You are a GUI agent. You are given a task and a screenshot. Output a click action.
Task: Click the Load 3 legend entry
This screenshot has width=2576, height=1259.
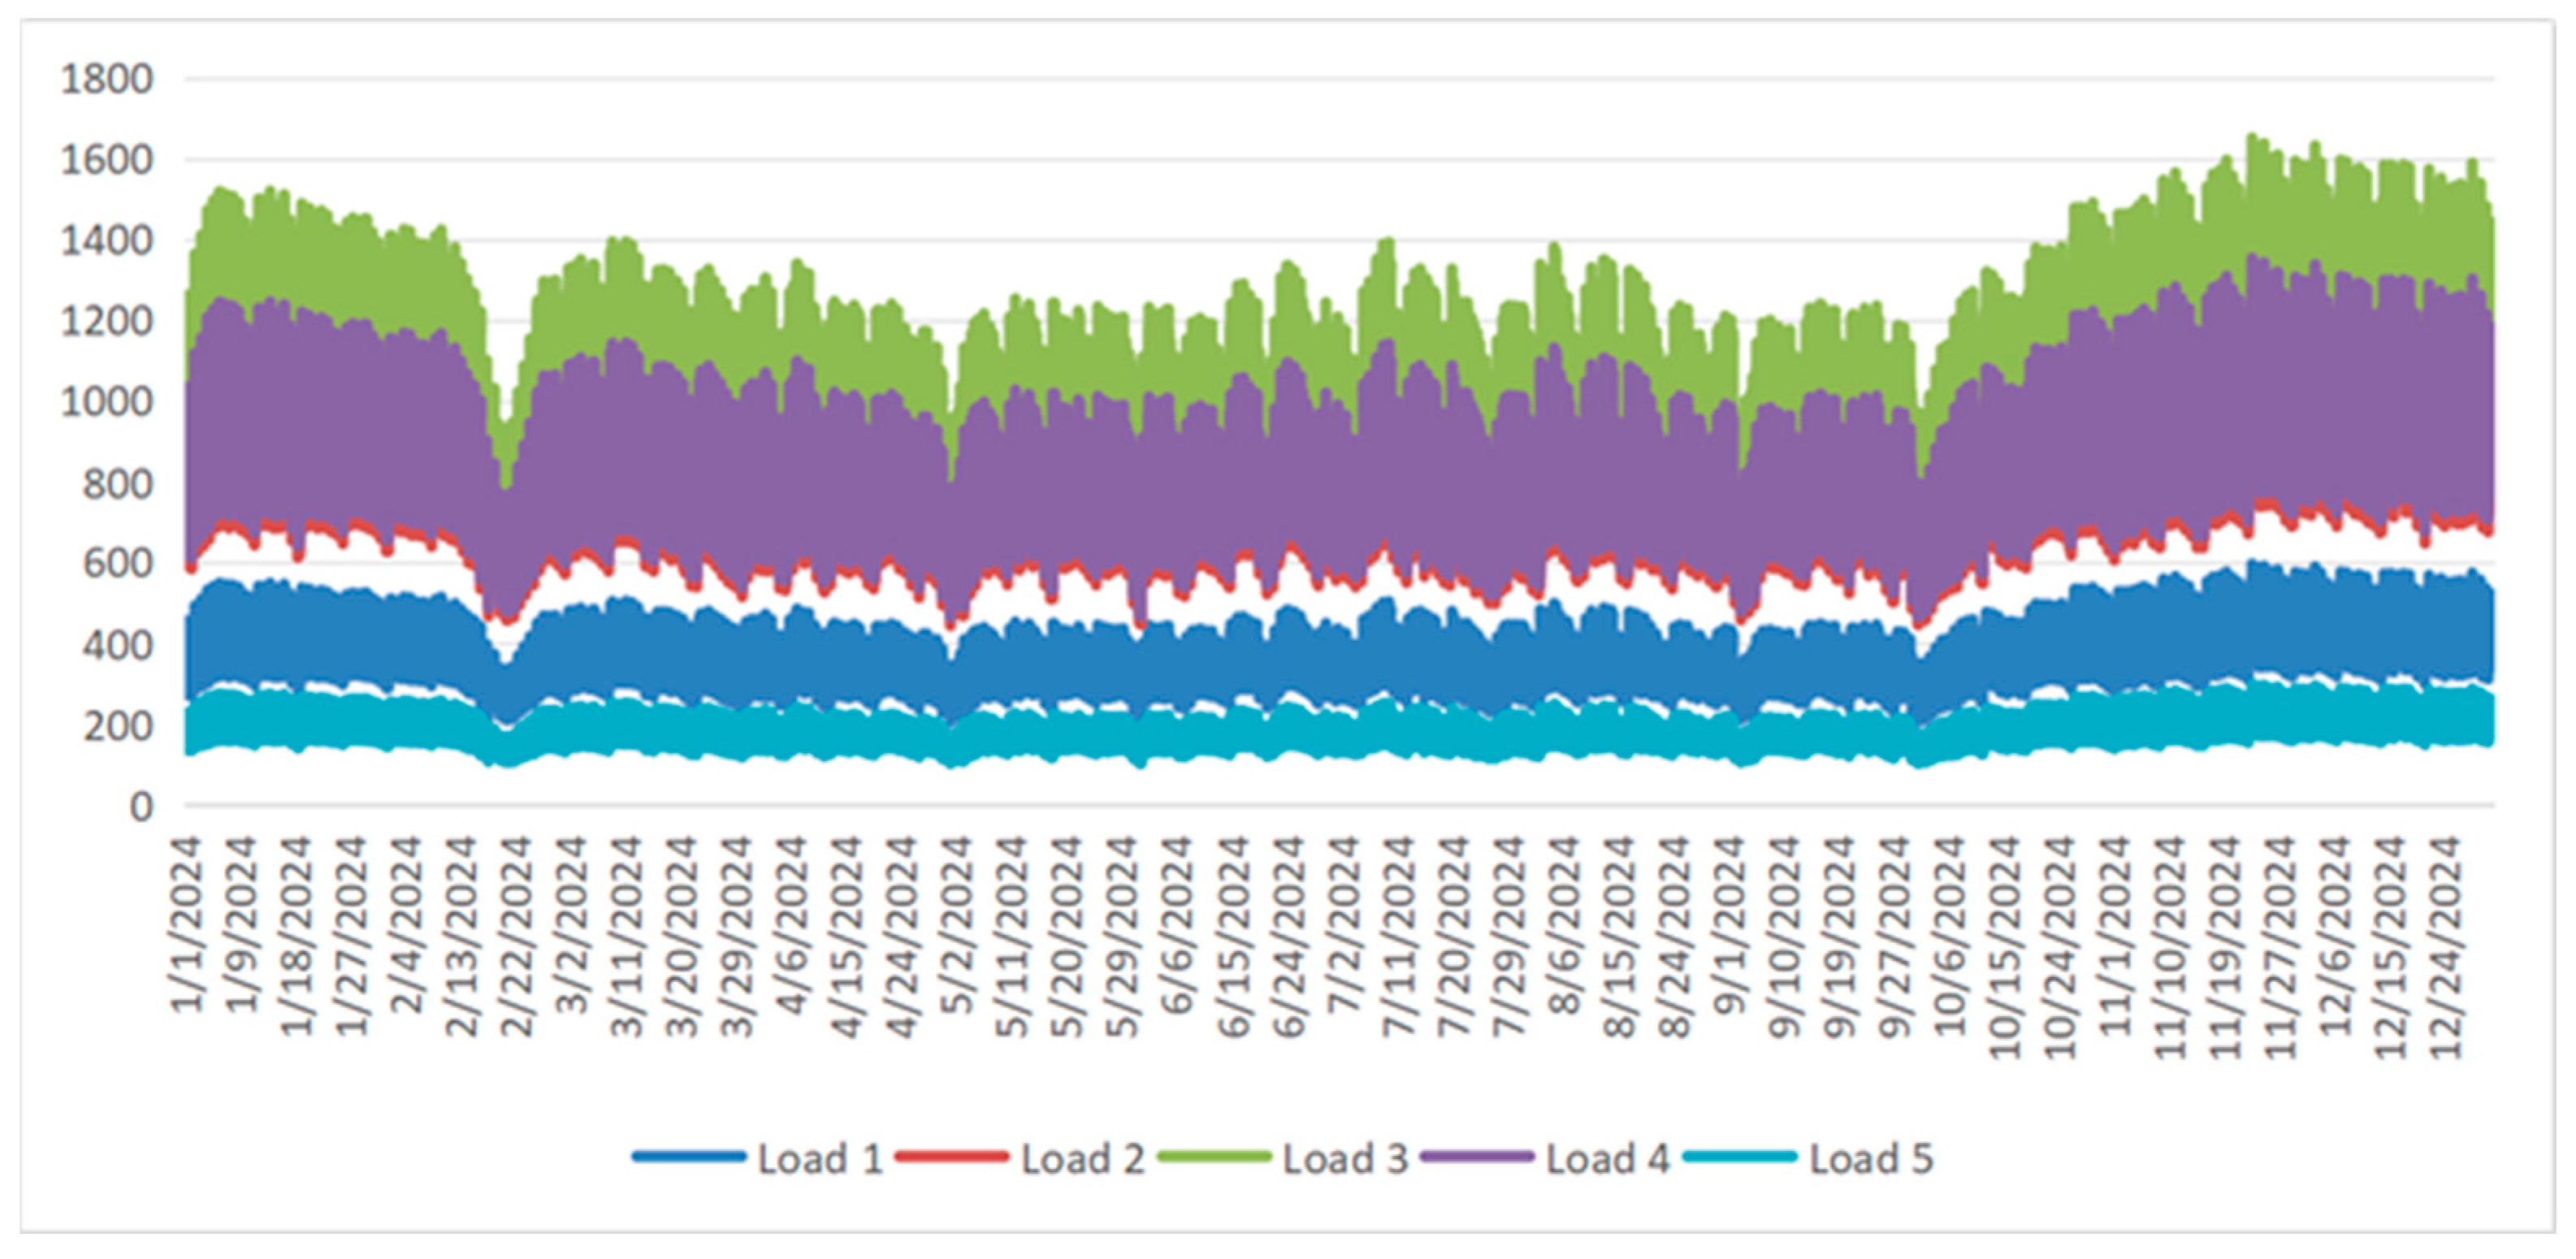point(1345,1159)
